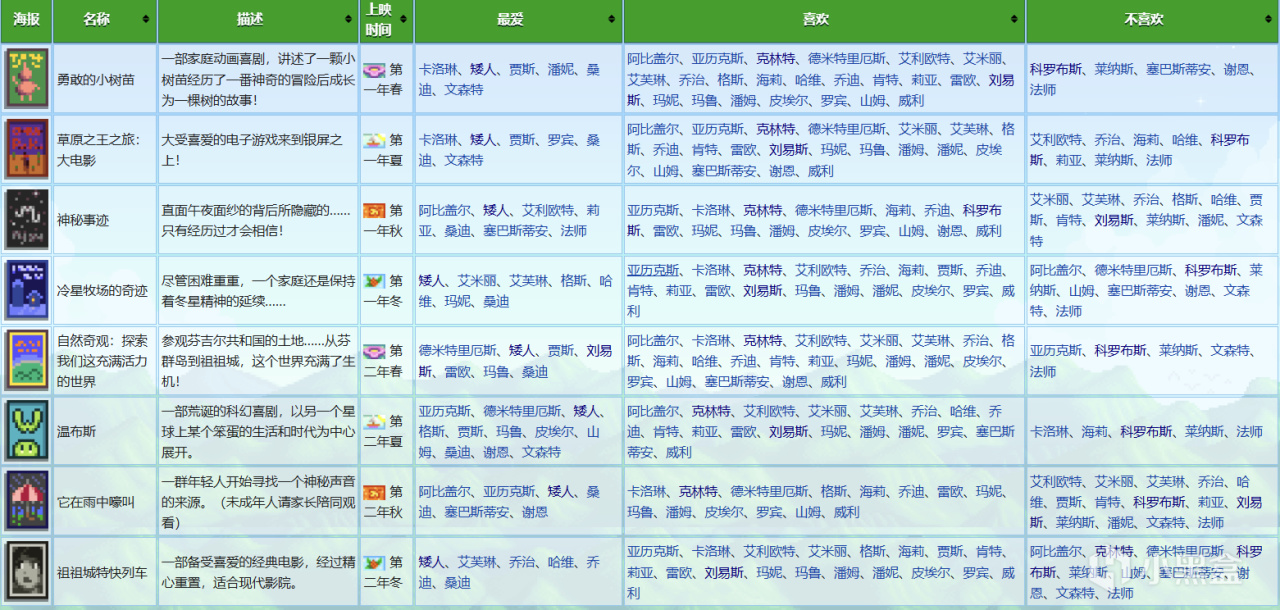Open 肯特 link in 它在雨中嚎叫 不喜欢 cell

1107,502
